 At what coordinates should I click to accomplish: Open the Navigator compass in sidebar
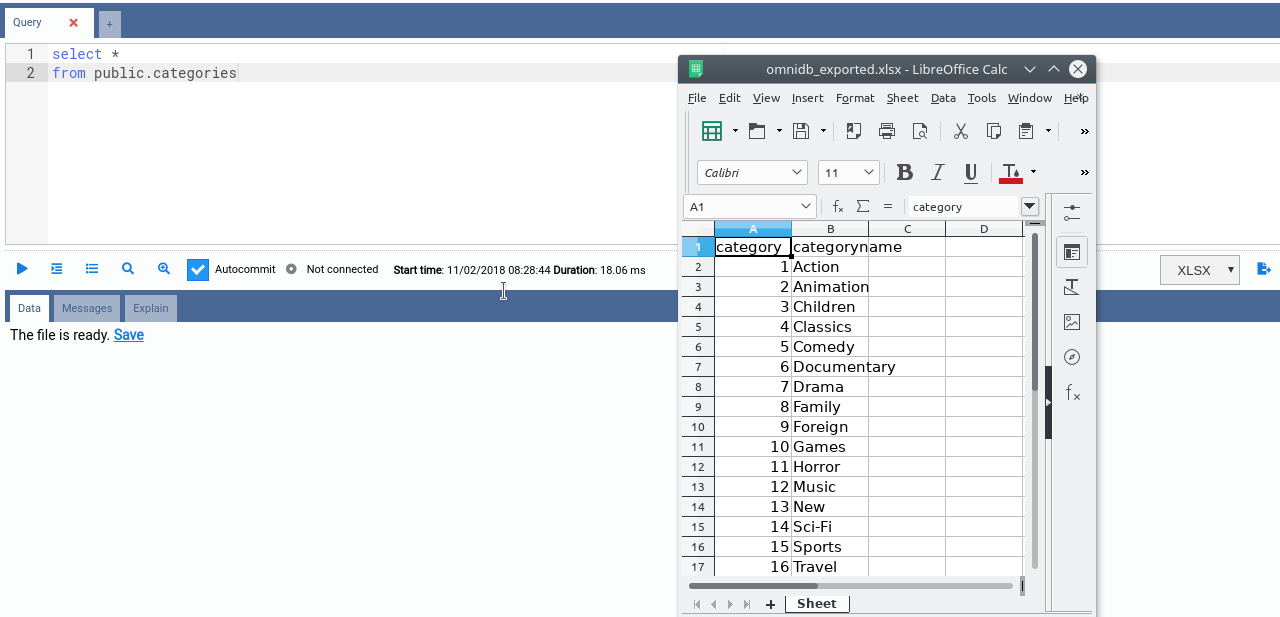tap(1072, 357)
